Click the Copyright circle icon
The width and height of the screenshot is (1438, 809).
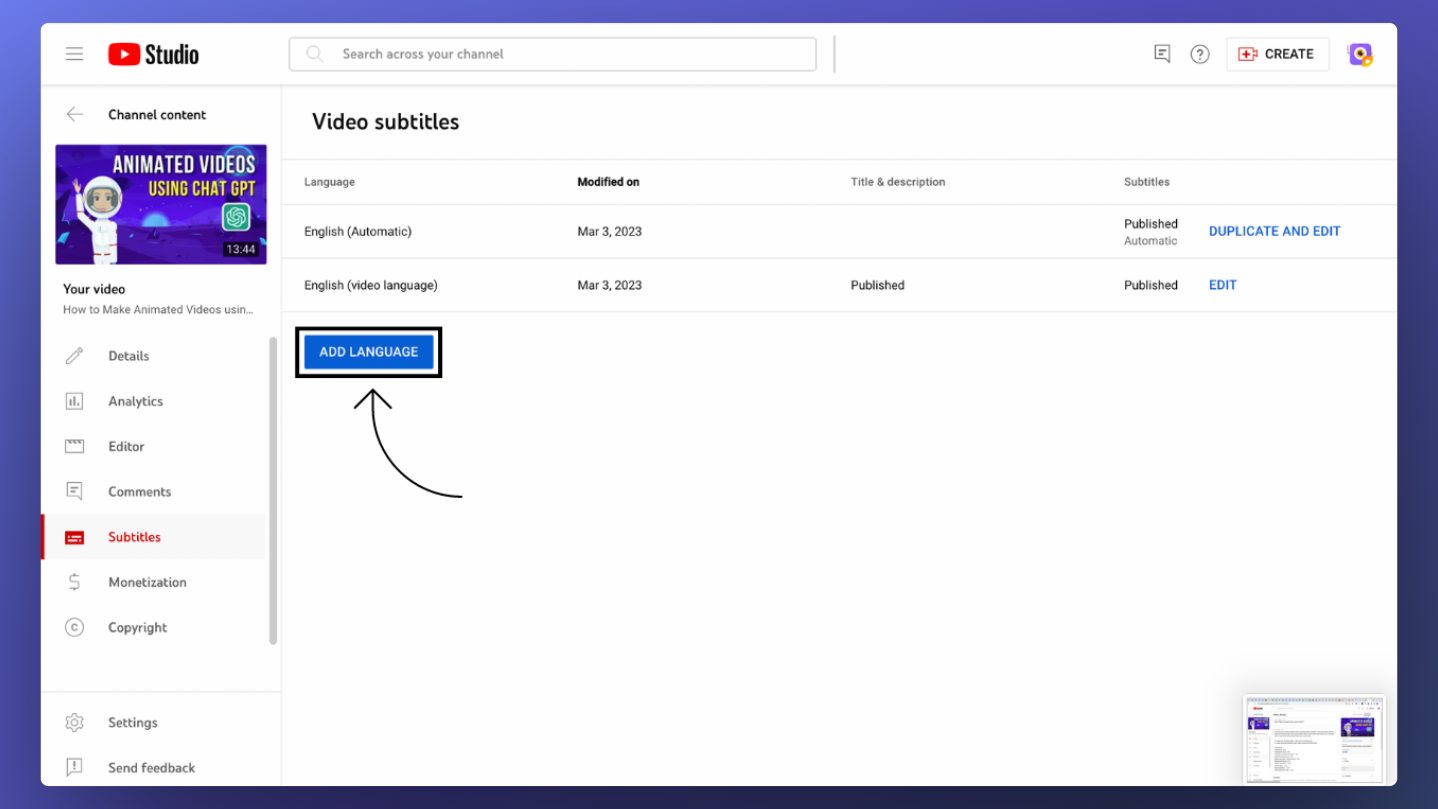pos(74,627)
